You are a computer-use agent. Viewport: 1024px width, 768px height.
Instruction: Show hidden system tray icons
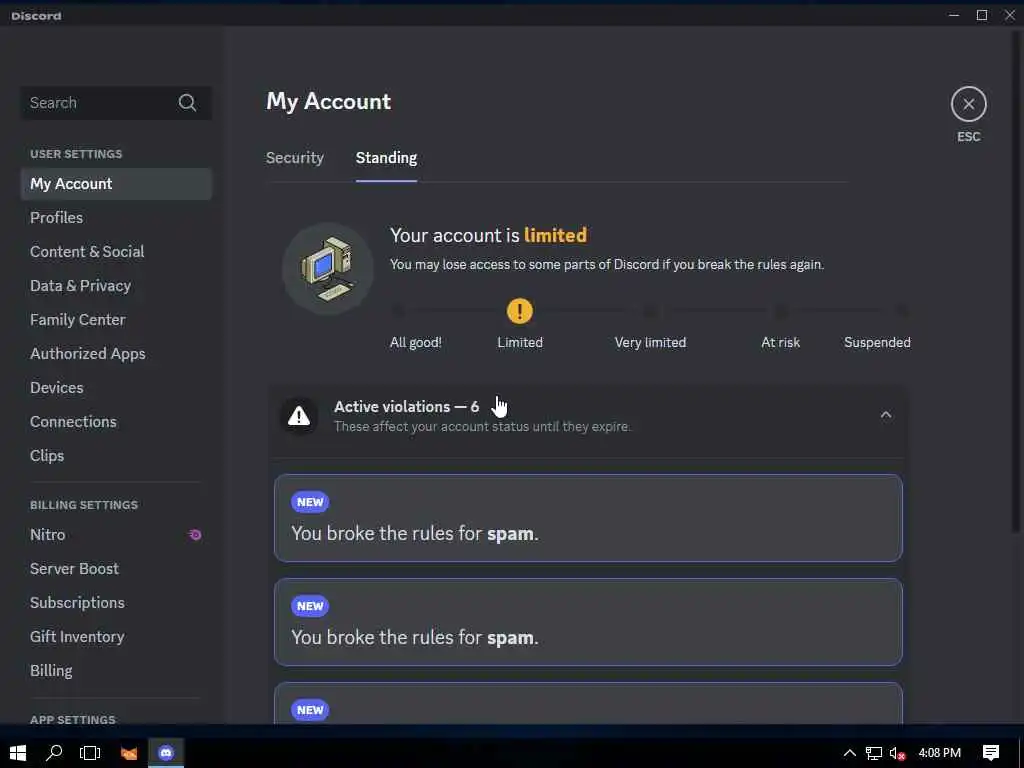click(x=849, y=753)
